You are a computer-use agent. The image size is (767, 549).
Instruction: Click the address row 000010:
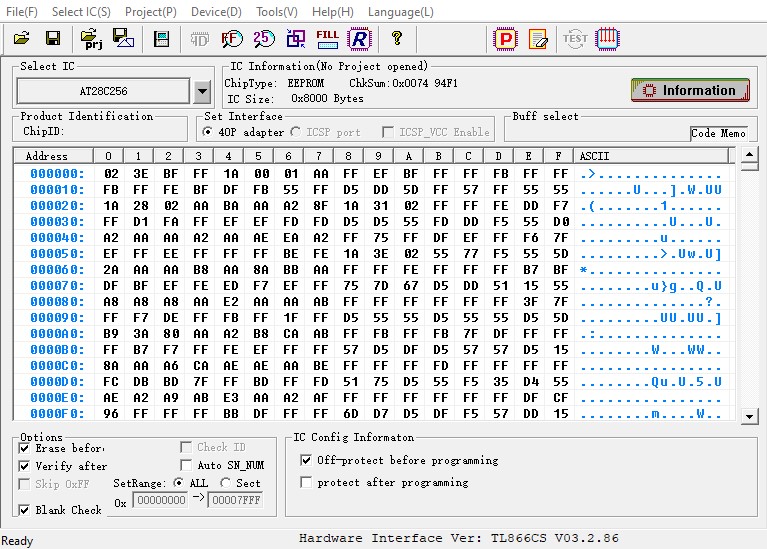57,190
